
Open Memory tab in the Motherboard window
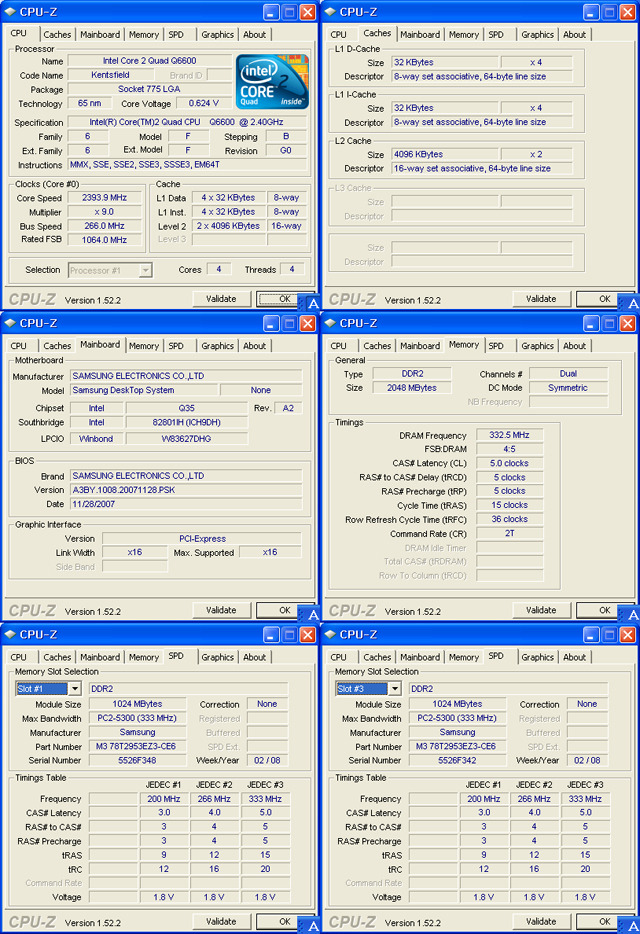click(144, 345)
